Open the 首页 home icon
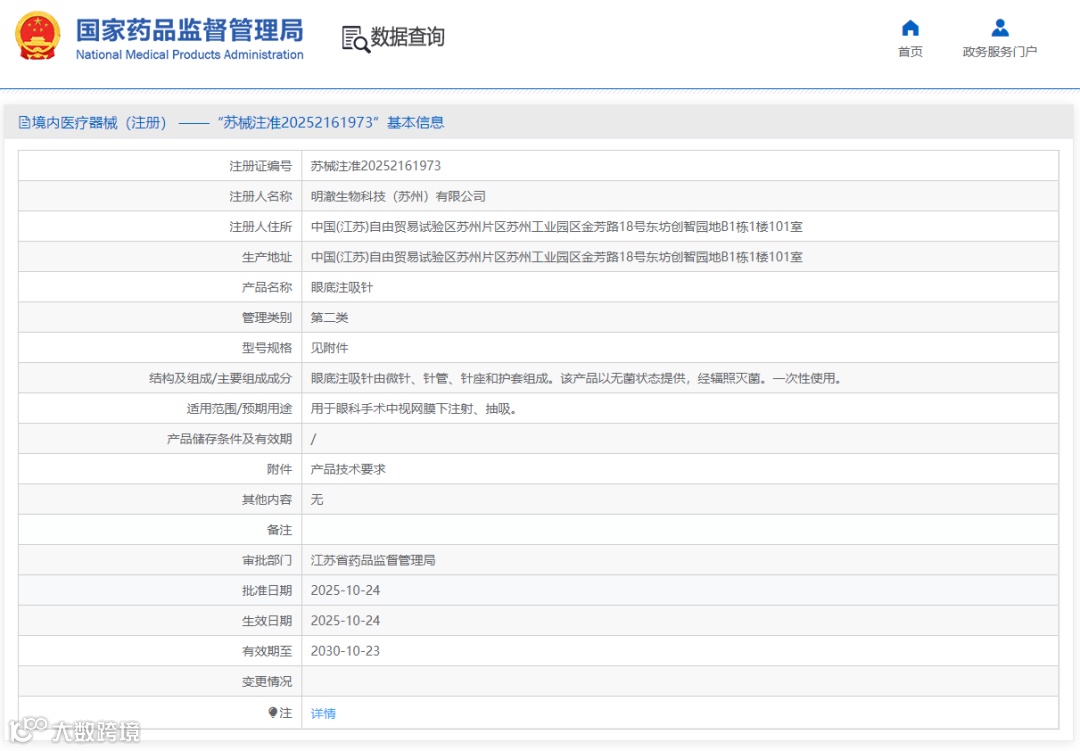Image resolution: width=1080 pixels, height=751 pixels. tap(910, 28)
